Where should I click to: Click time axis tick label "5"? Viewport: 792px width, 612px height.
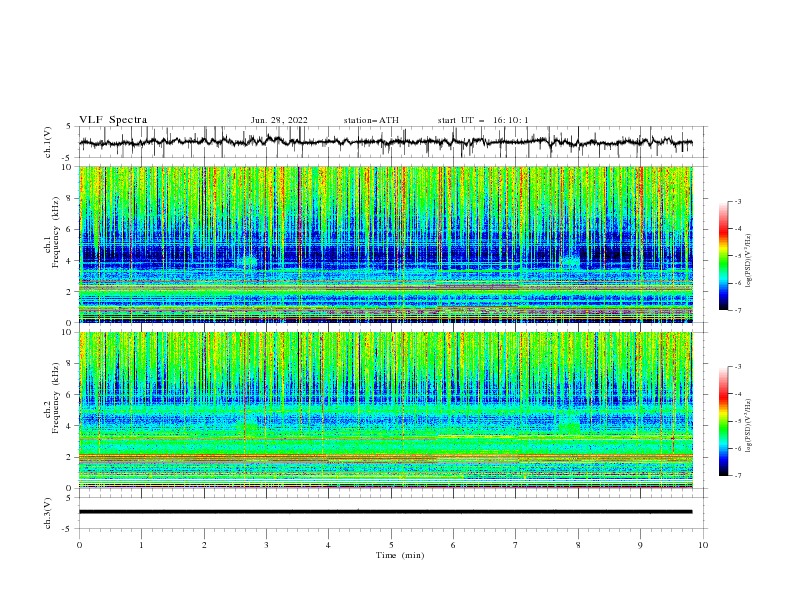point(391,545)
